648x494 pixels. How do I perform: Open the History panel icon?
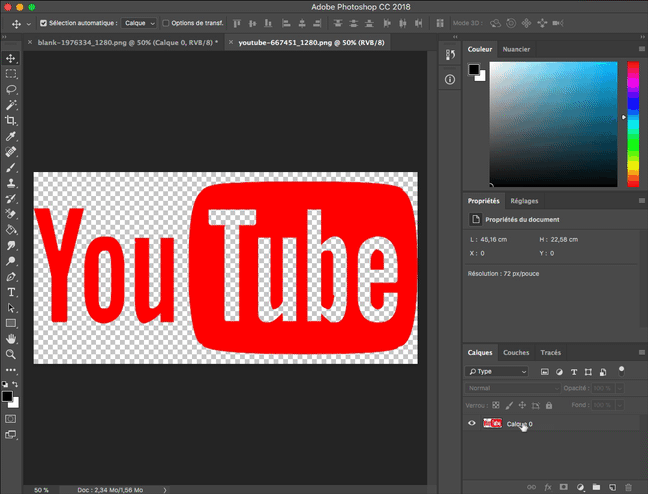click(450, 55)
